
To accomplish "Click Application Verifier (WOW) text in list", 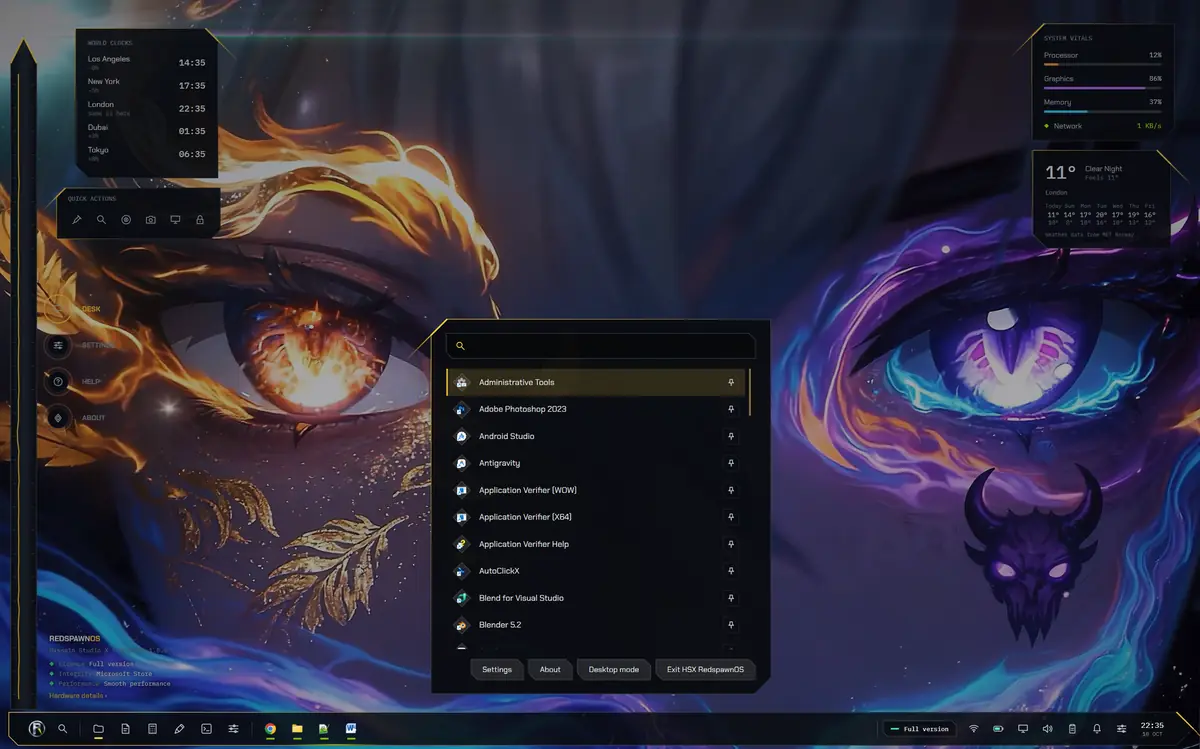I will click(x=527, y=490).
